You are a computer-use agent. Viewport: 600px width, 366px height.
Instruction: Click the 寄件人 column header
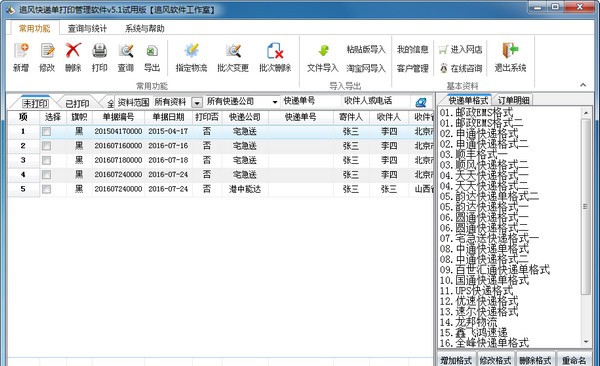pyautogui.click(x=351, y=117)
